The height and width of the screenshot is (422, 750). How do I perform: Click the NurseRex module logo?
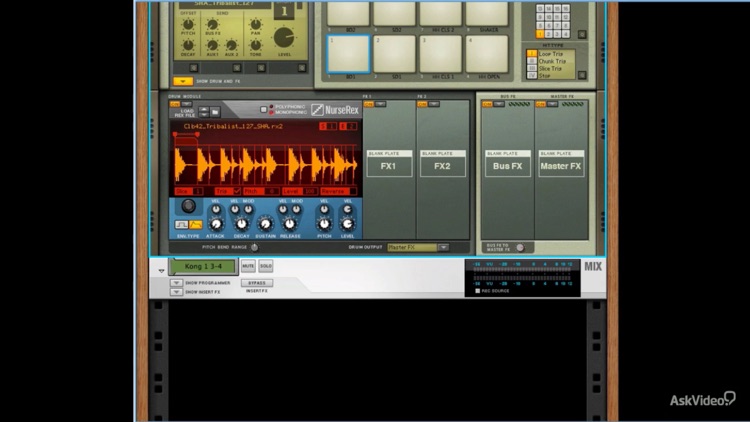point(335,110)
